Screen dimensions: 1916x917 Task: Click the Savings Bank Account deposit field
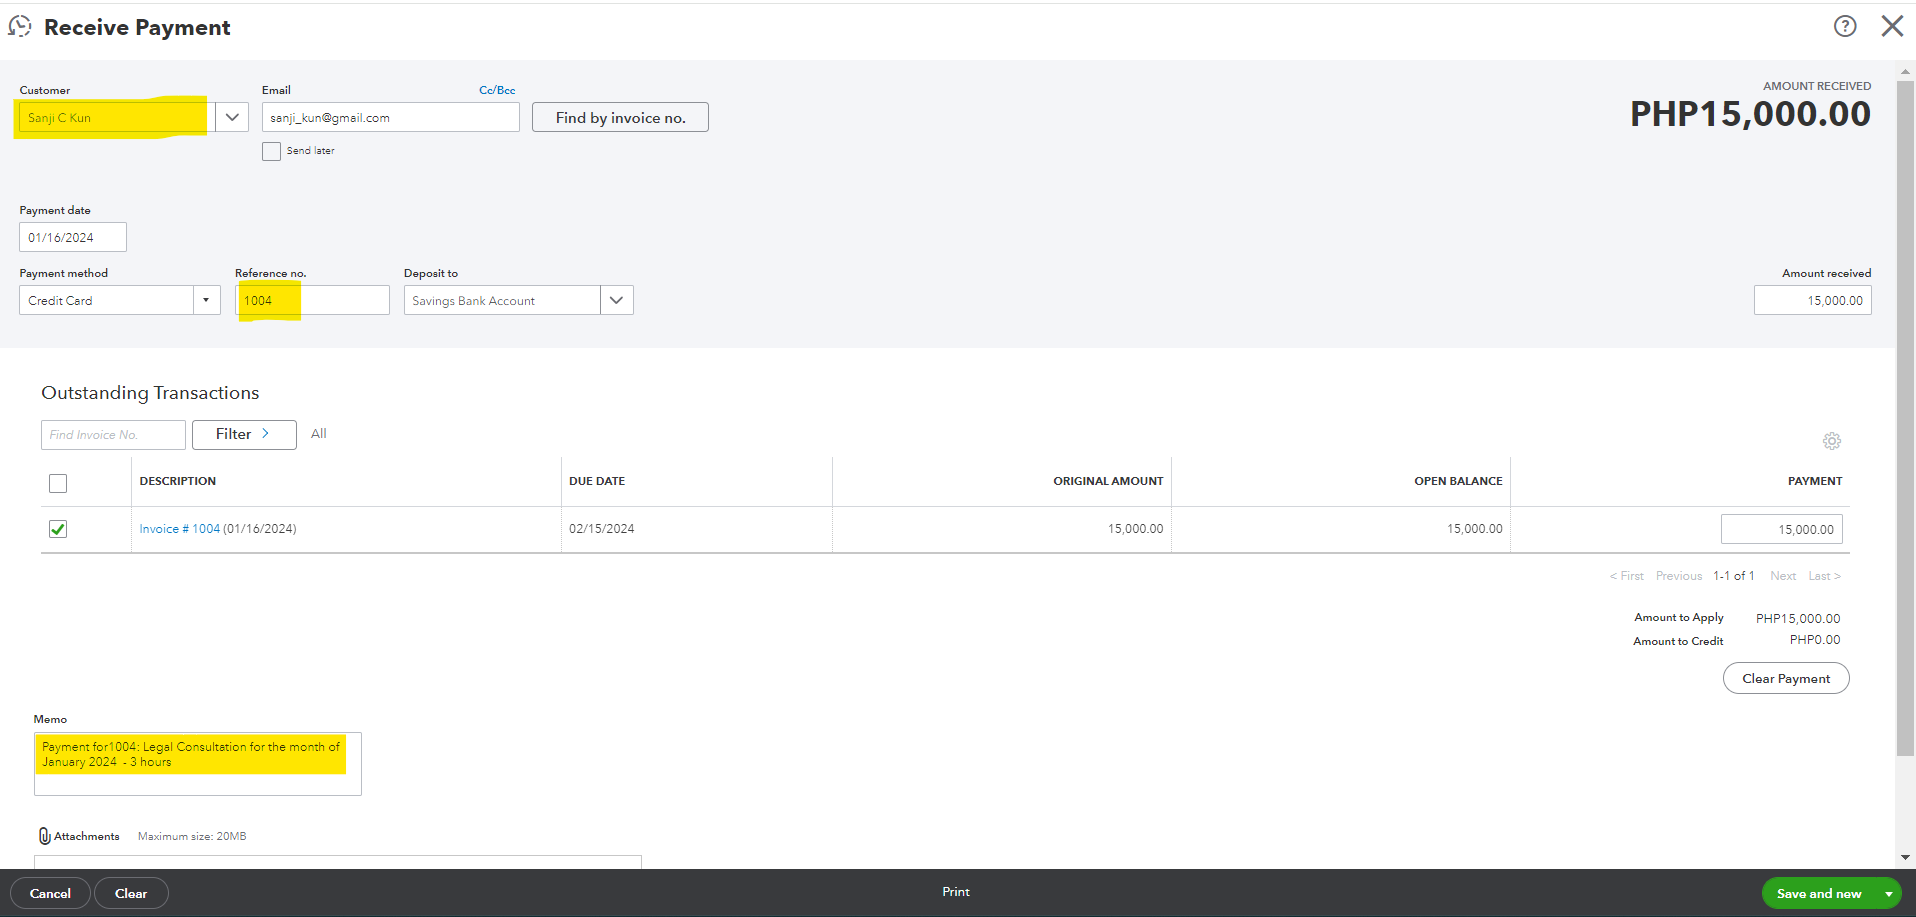[x=502, y=300]
